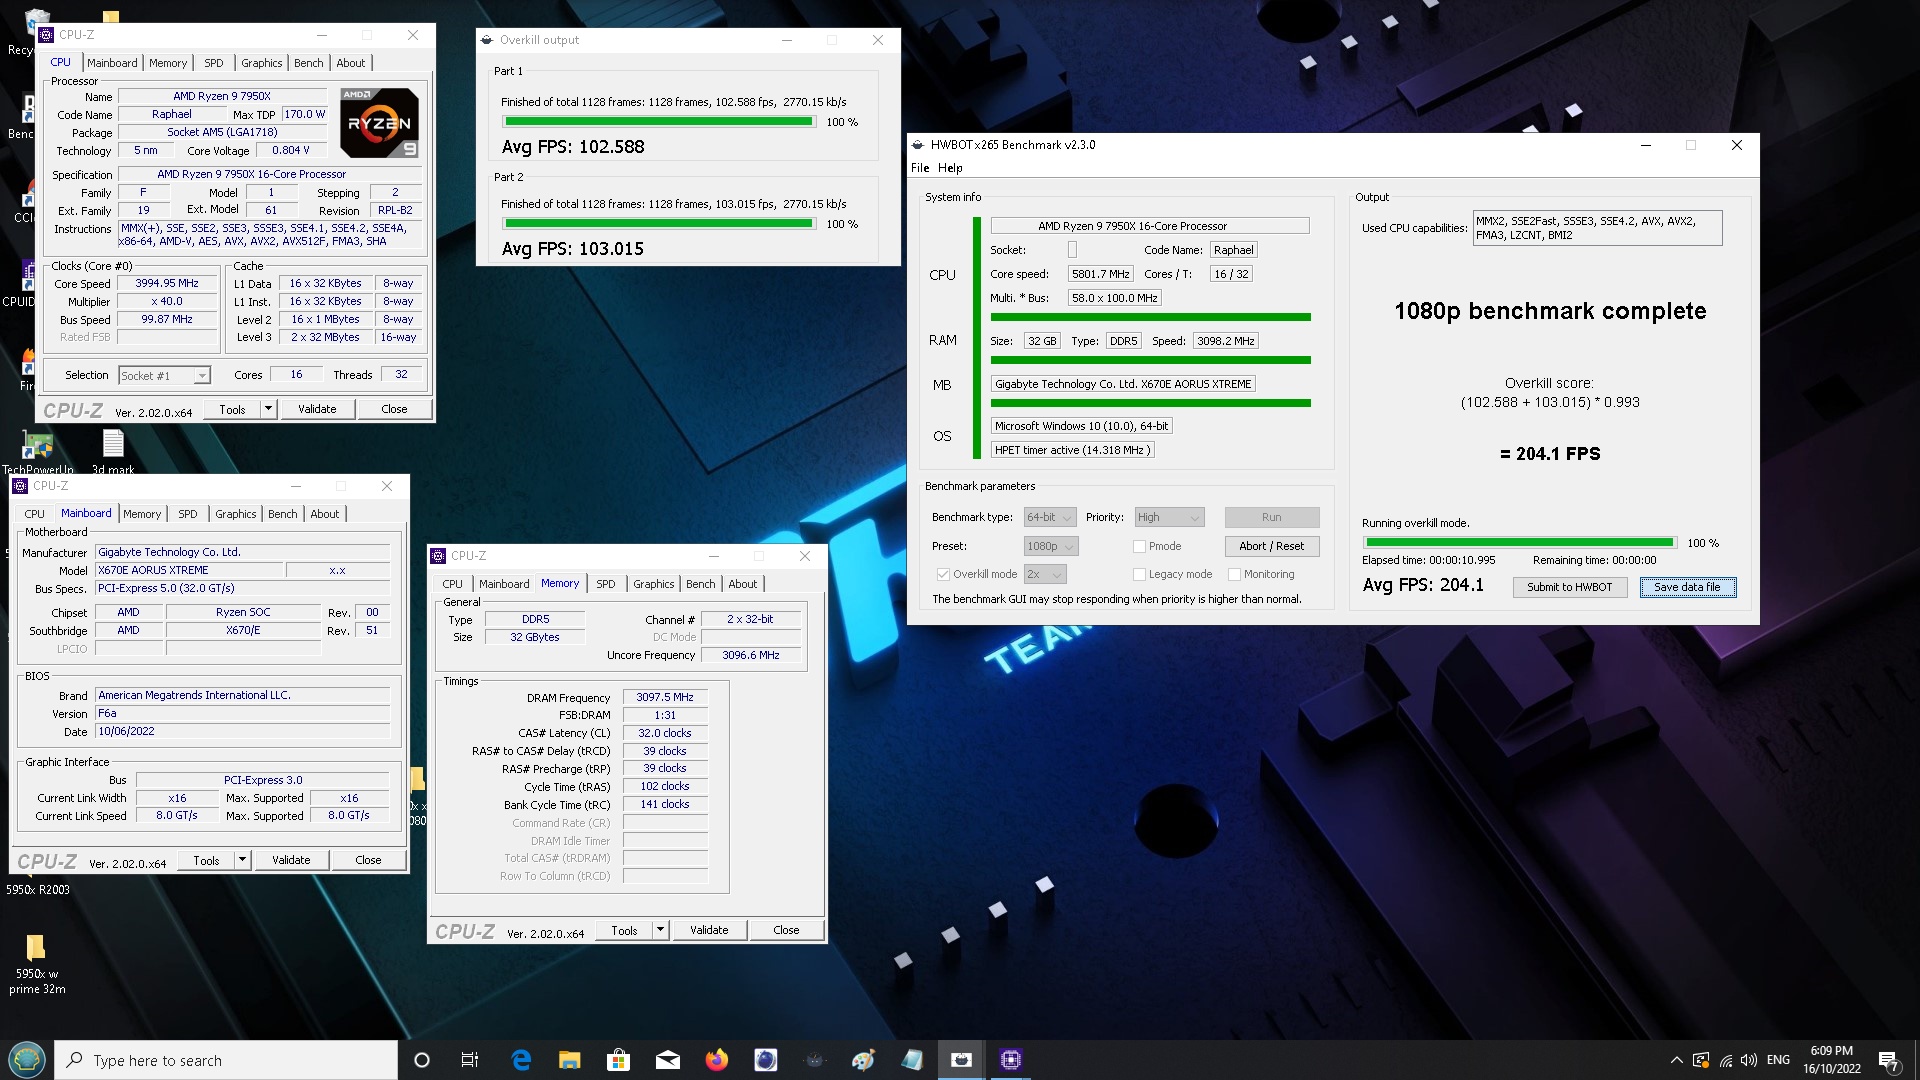The width and height of the screenshot is (1920, 1080).
Task: Click the CPU-Z title bar icon of the Memory window
Action: [x=438, y=556]
